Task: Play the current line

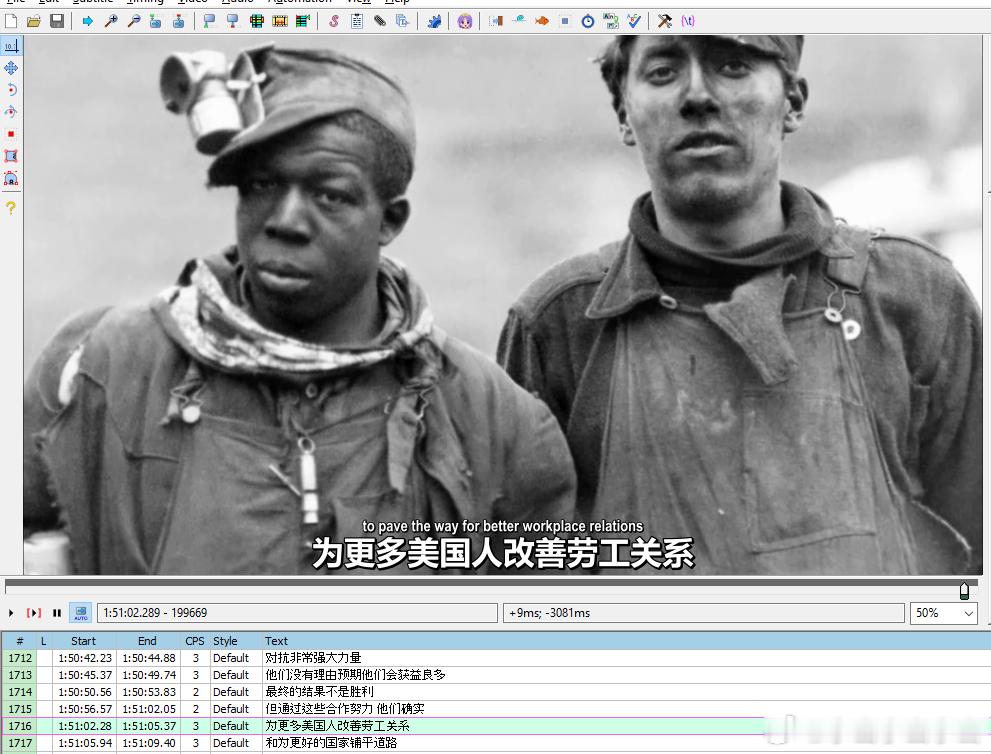Action: 33,612
